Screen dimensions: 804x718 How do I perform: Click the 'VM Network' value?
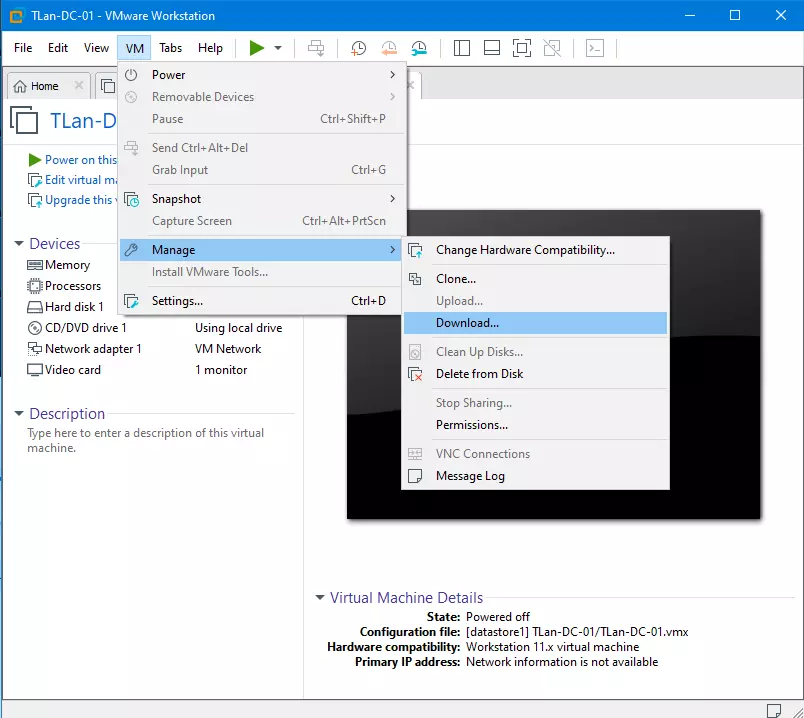click(x=228, y=349)
